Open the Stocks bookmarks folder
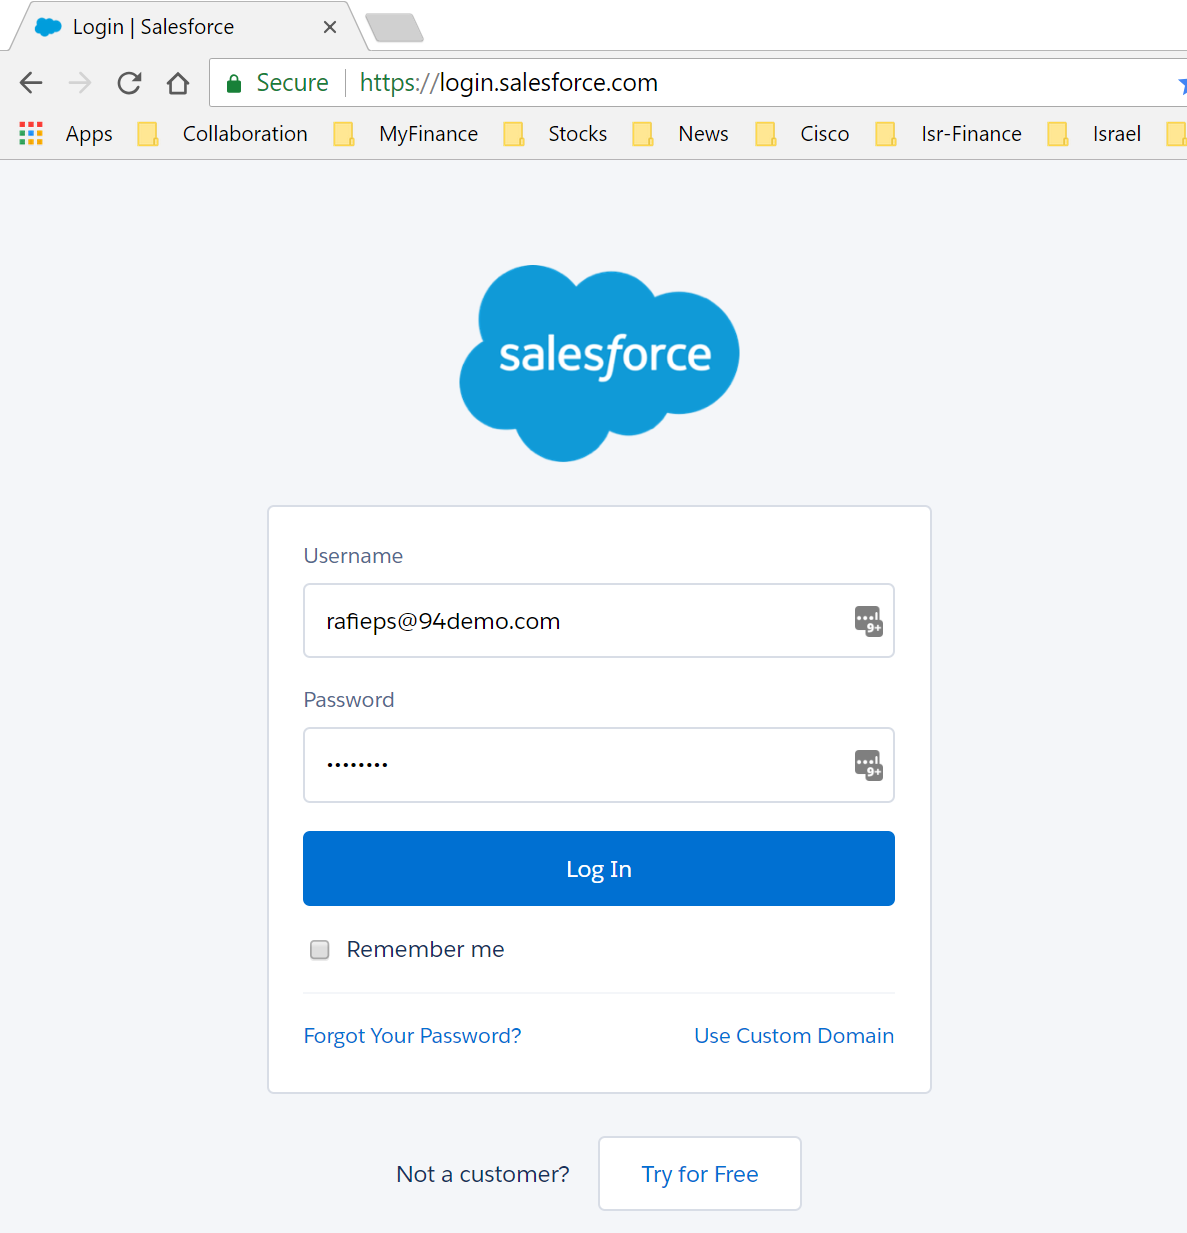This screenshot has height=1233, width=1187. coord(558,134)
